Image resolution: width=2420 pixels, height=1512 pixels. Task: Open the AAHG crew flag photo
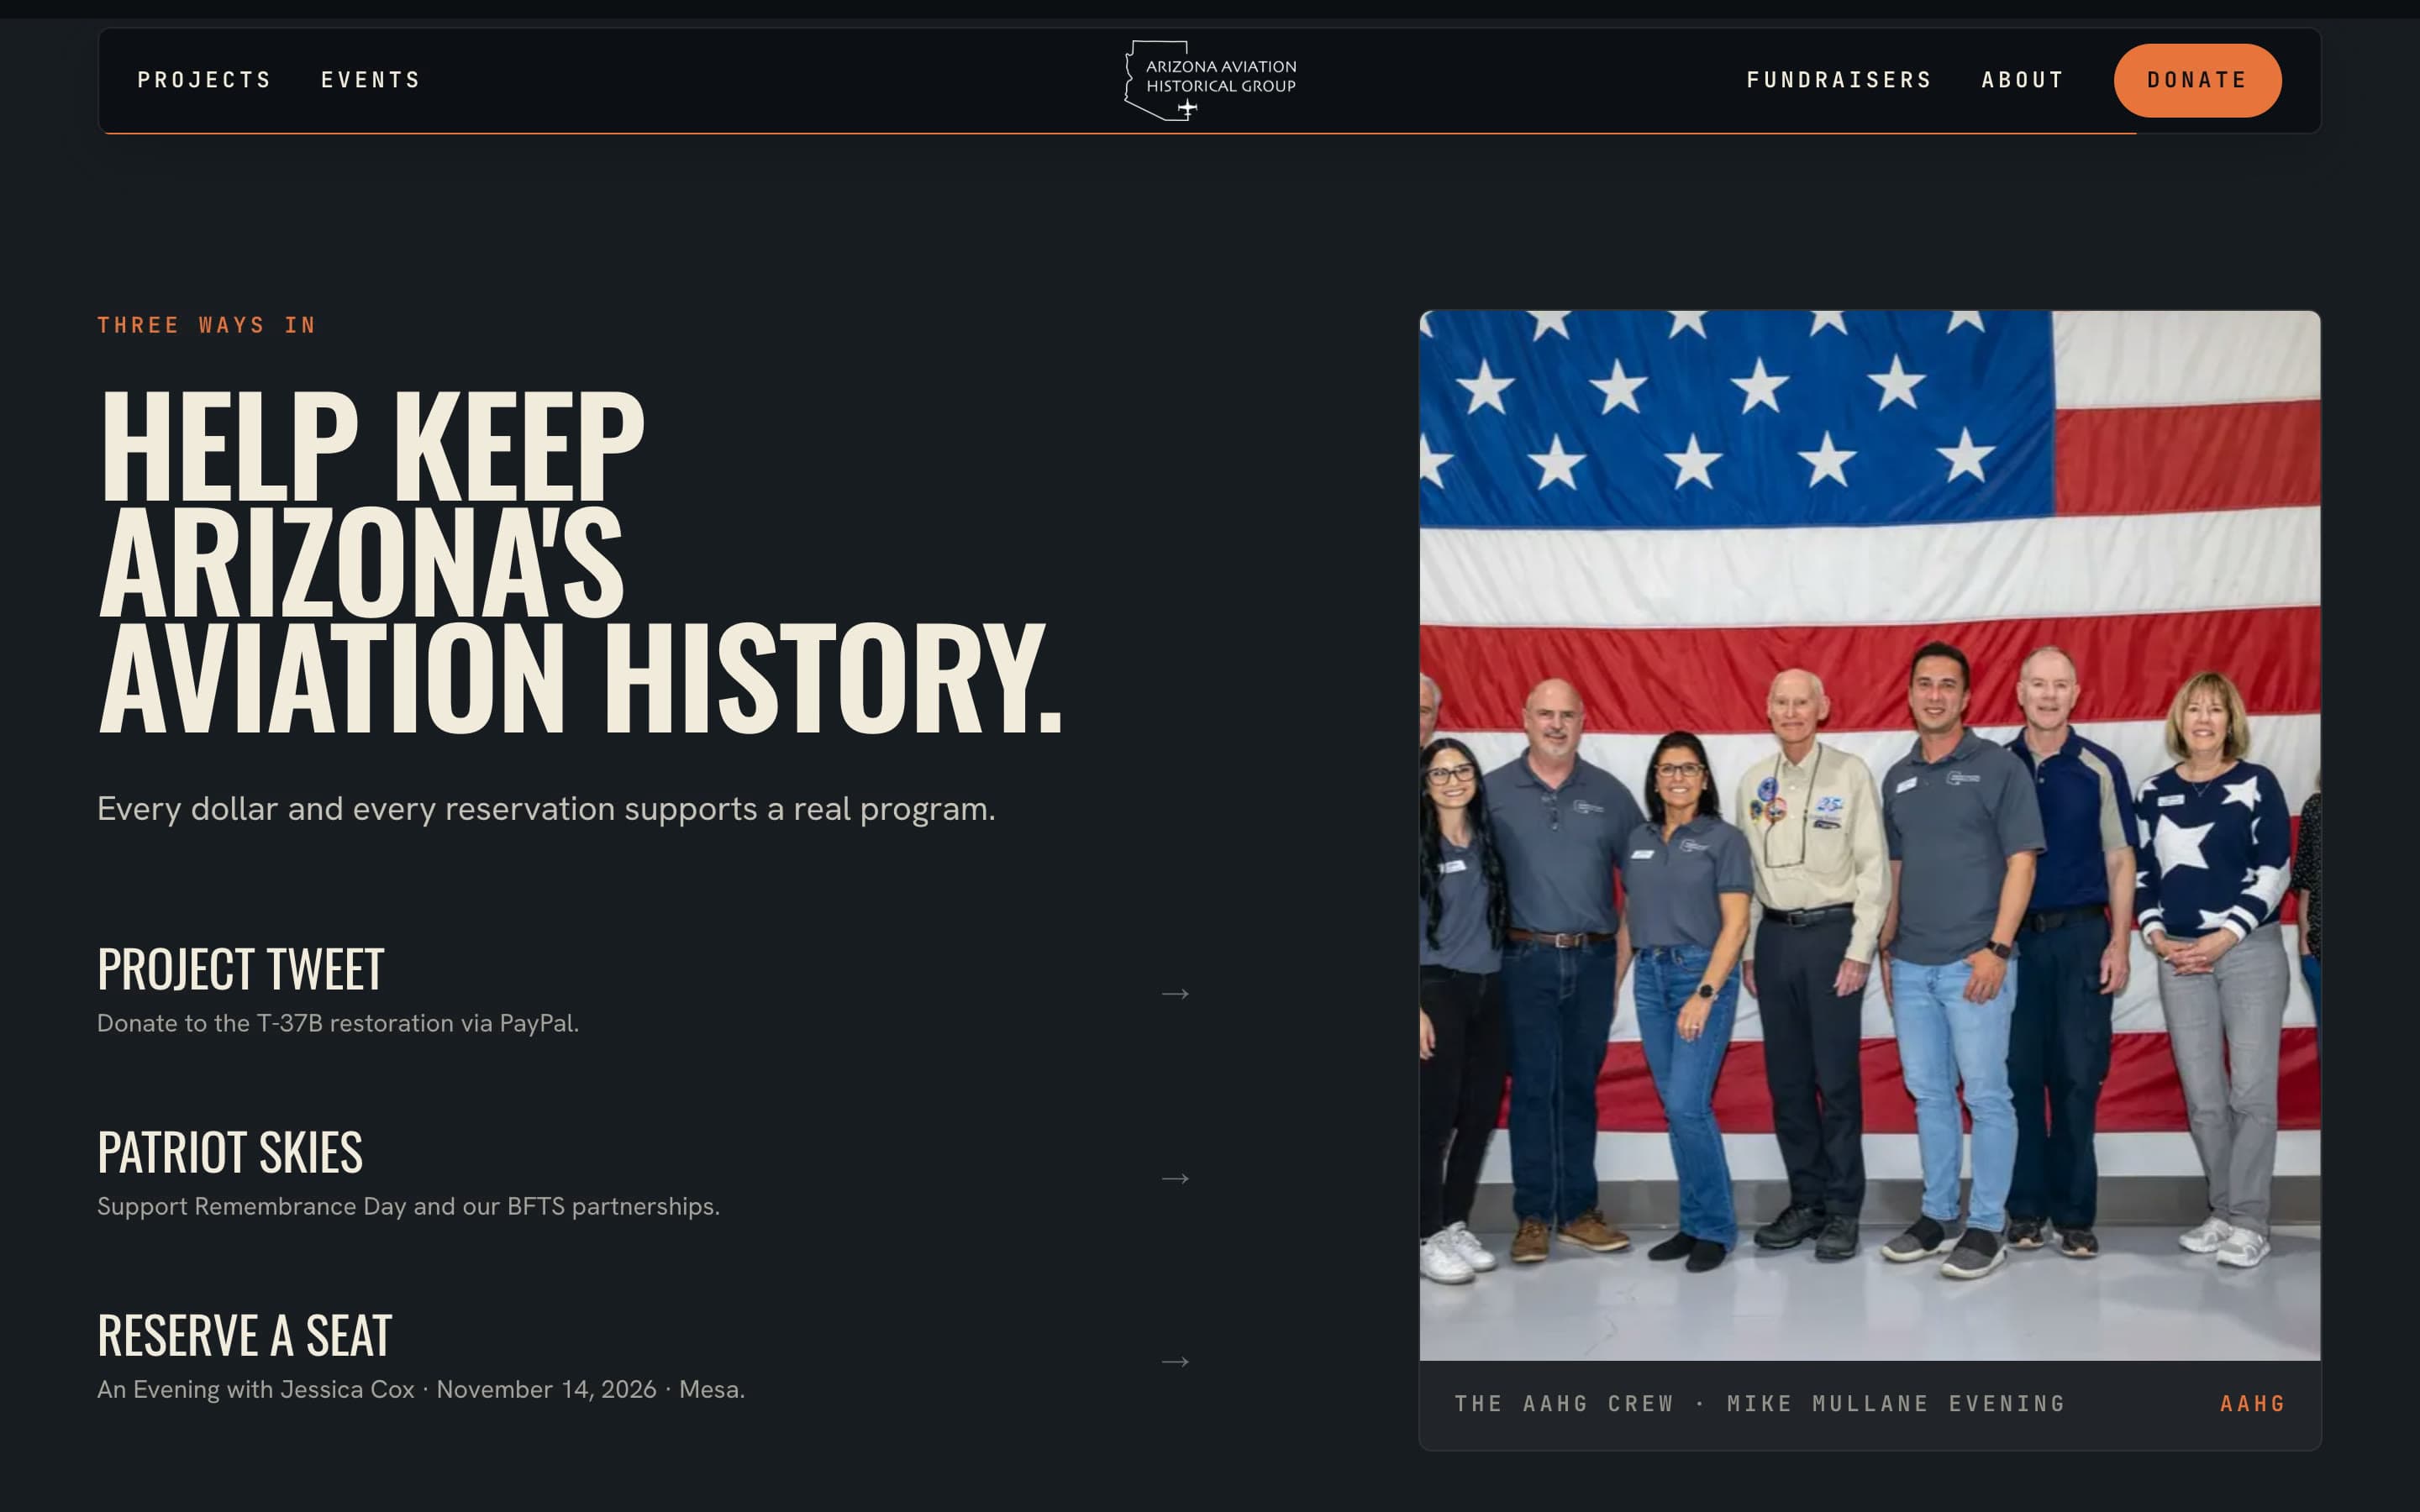click(x=1869, y=835)
